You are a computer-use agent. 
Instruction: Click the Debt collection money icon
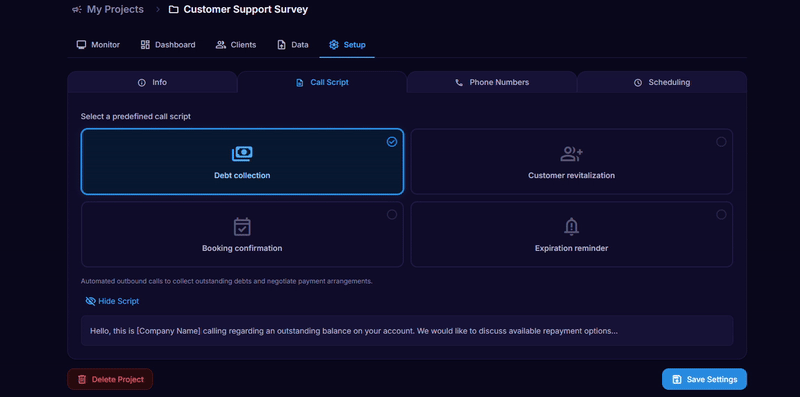pyautogui.click(x=242, y=154)
